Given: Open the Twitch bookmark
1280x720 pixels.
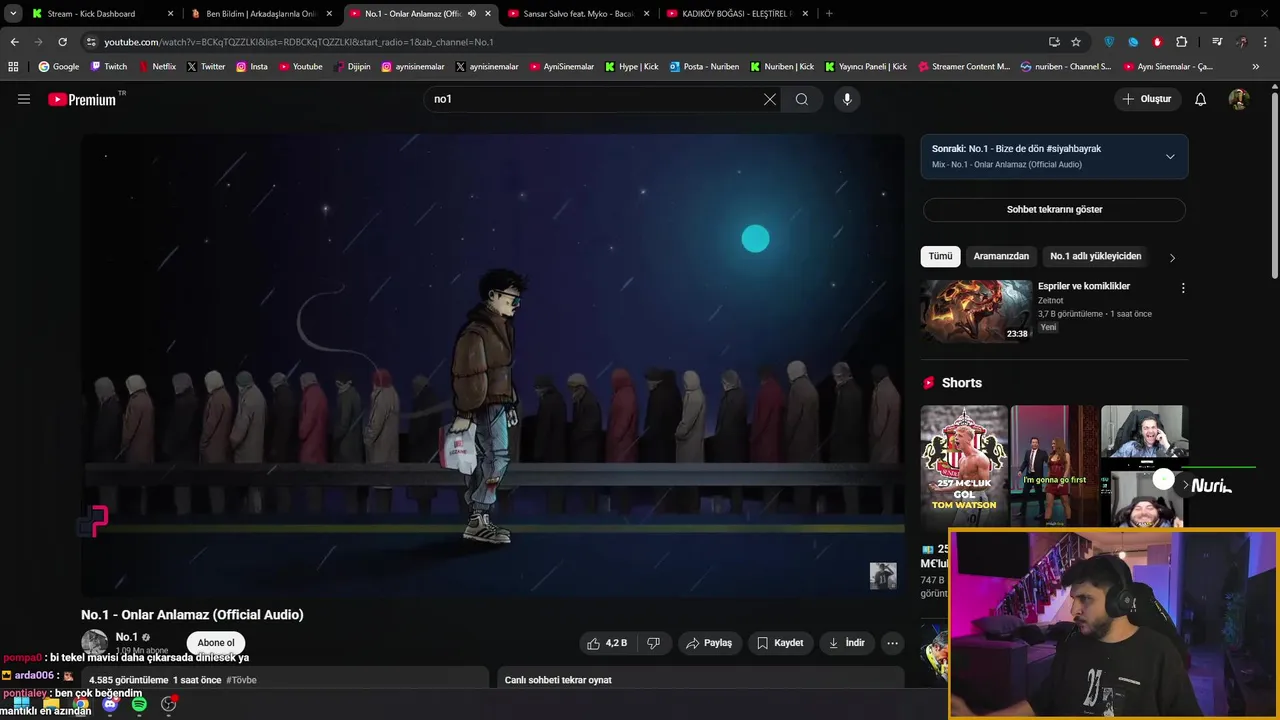Looking at the screenshot, I should (109, 67).
